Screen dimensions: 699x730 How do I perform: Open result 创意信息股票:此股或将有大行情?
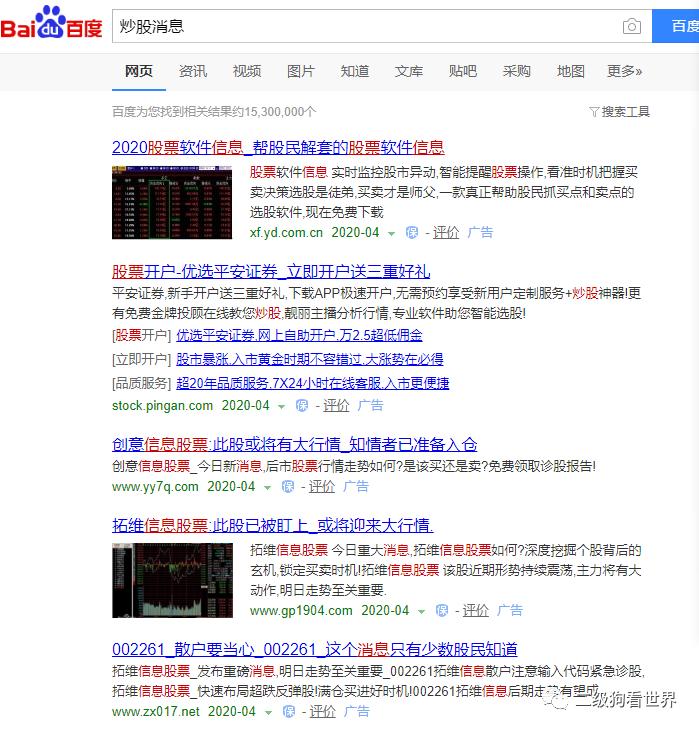[x=294, y=445]
